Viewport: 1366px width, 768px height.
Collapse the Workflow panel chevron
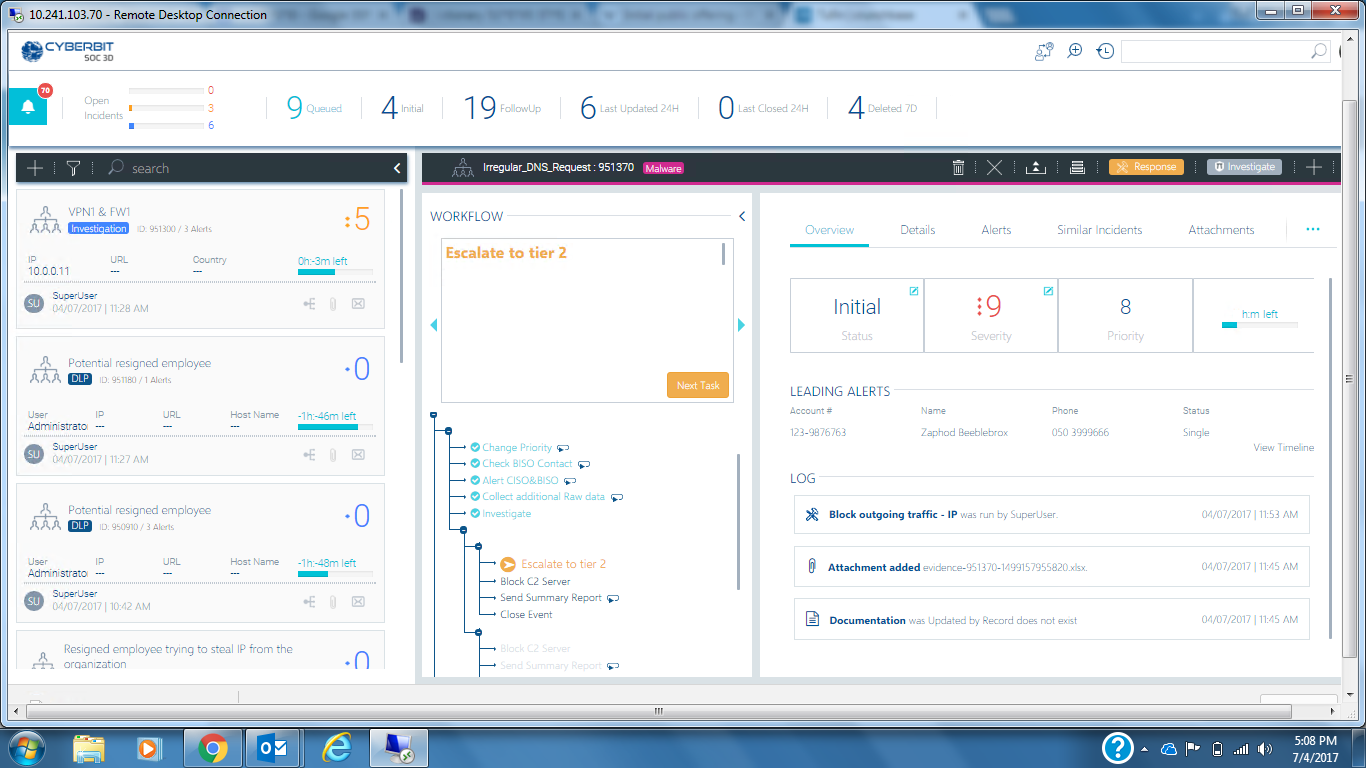pyautogui.click(x=742, y=216)
